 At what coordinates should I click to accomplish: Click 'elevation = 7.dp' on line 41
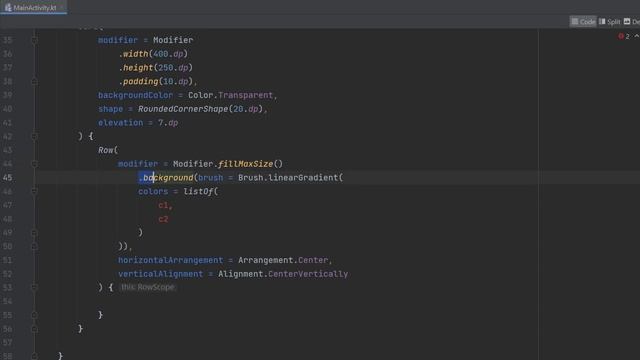138,123
